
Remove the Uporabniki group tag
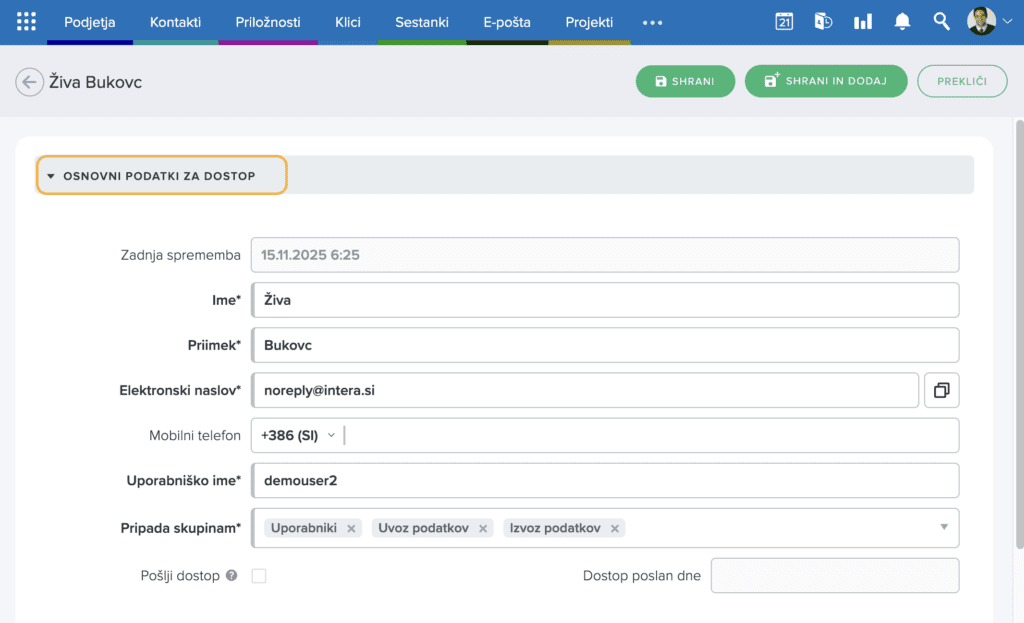click(351, 529)
